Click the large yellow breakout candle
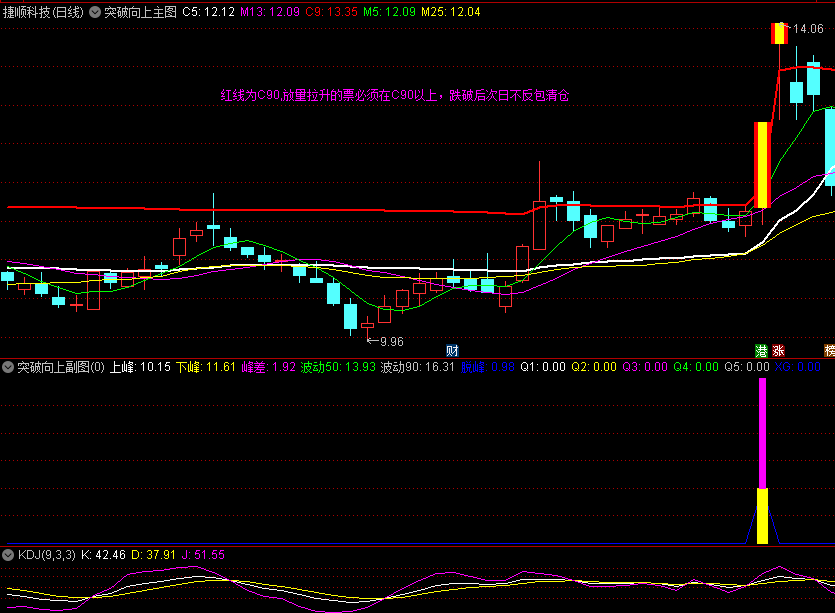The height and width of the screenshot is (613, 835). [x=763, y=165]
